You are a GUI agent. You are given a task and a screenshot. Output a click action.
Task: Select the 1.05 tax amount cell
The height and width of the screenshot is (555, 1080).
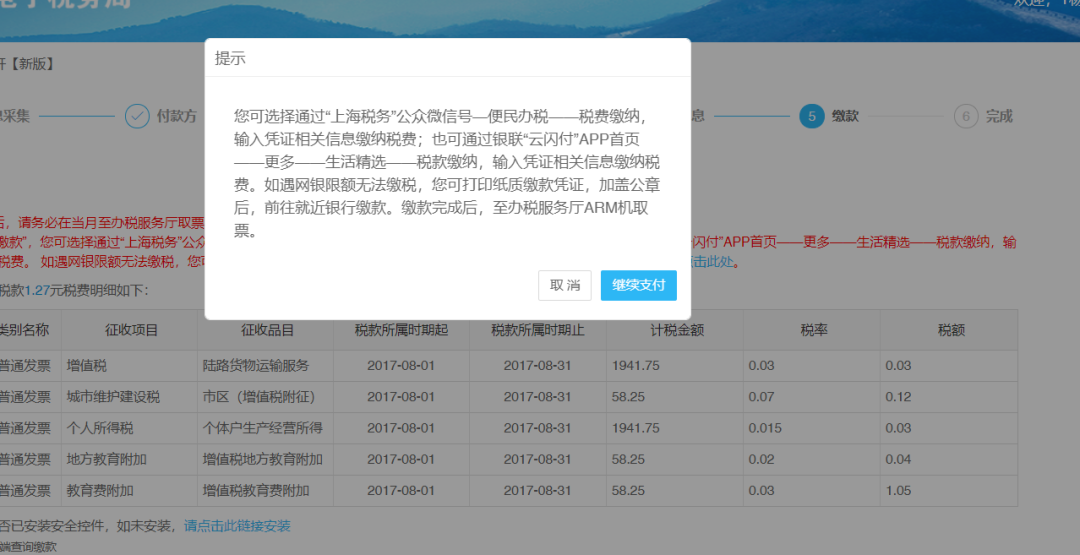899,491
